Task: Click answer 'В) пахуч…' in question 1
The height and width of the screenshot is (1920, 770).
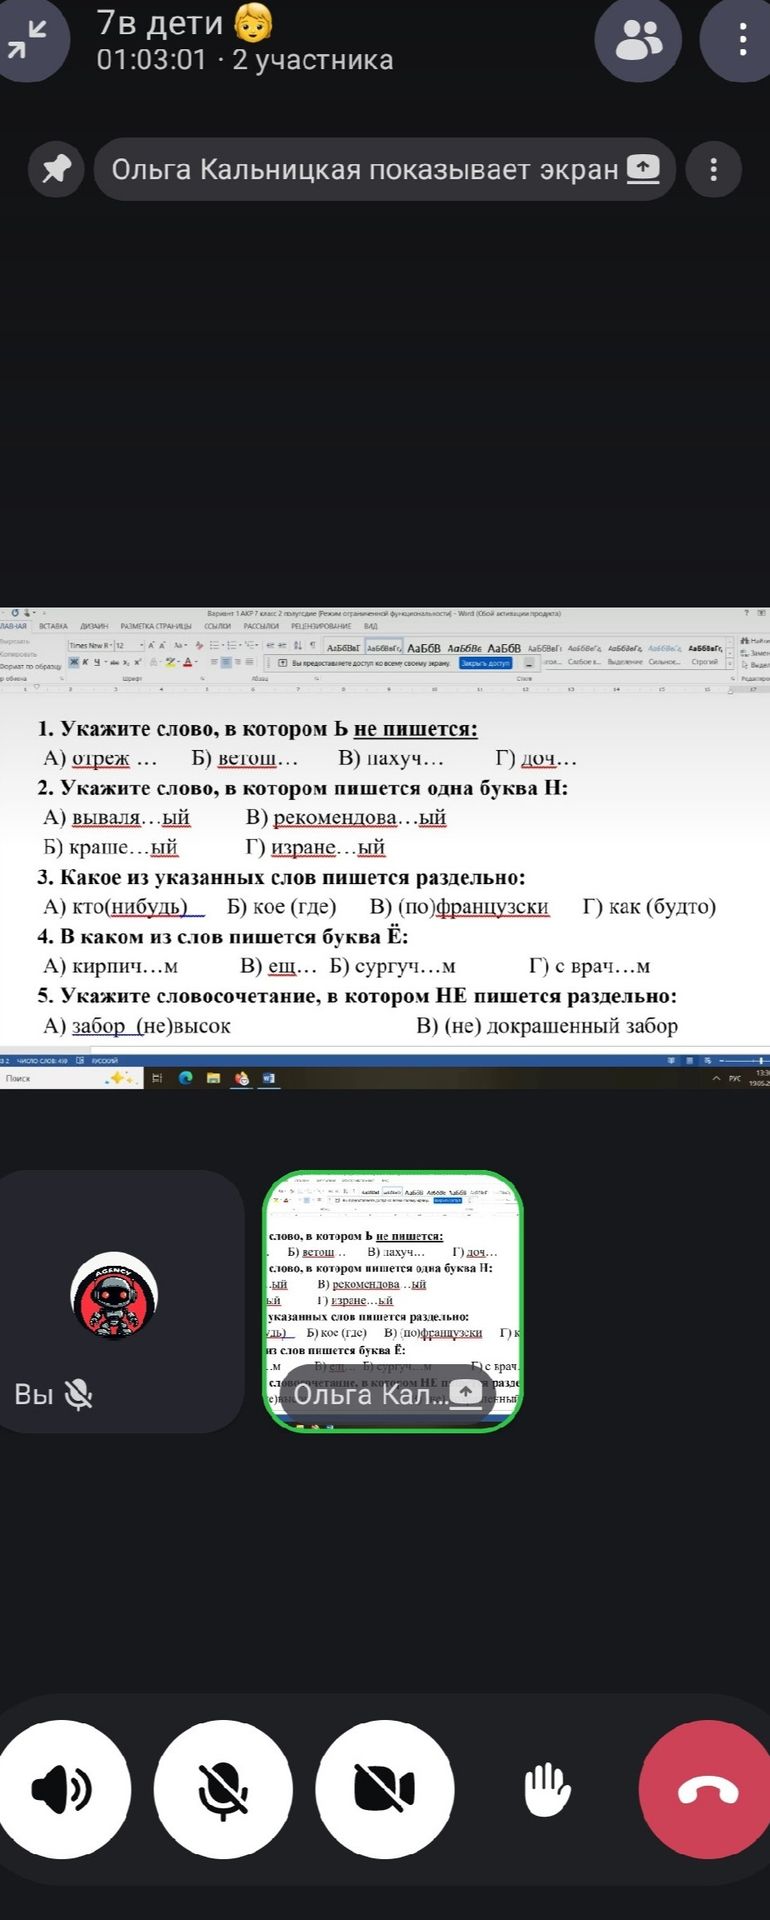Action: 391,759
